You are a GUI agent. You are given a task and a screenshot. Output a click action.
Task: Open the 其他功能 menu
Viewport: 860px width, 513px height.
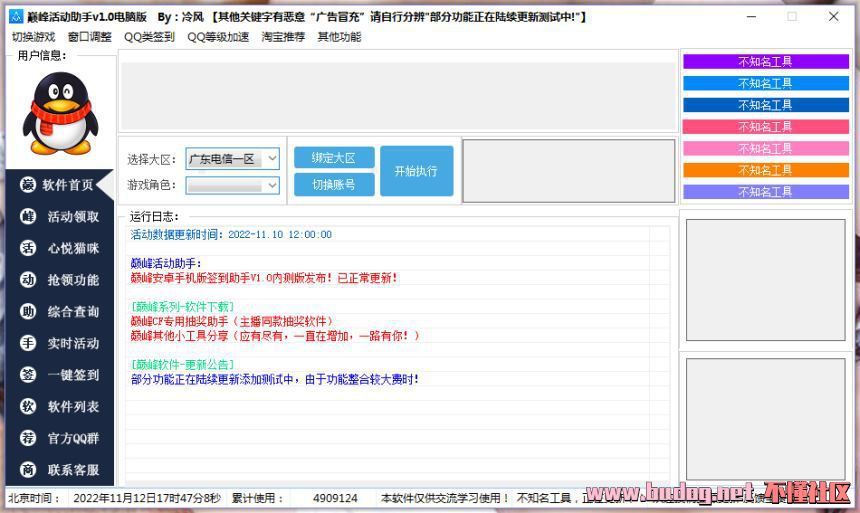coord(339,37)
